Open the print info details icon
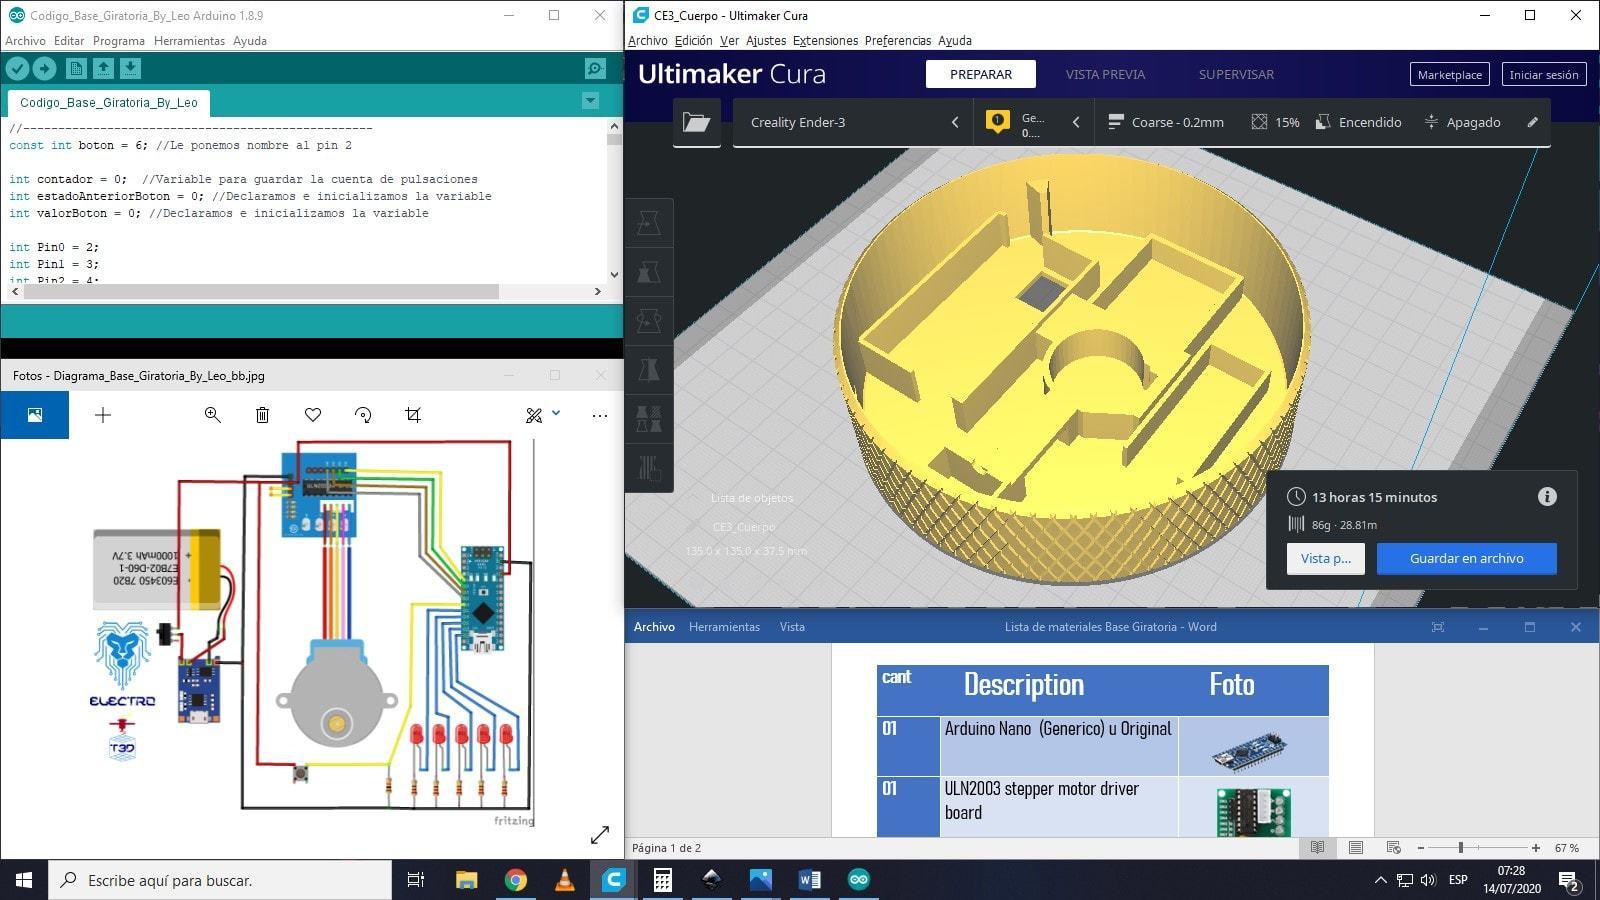 coord(1546,497)
